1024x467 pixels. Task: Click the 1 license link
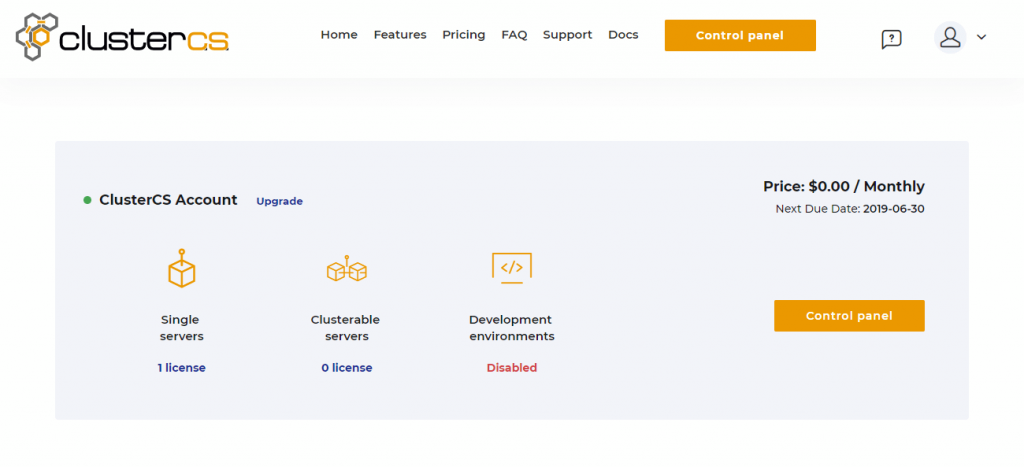[x=181, y=368]
